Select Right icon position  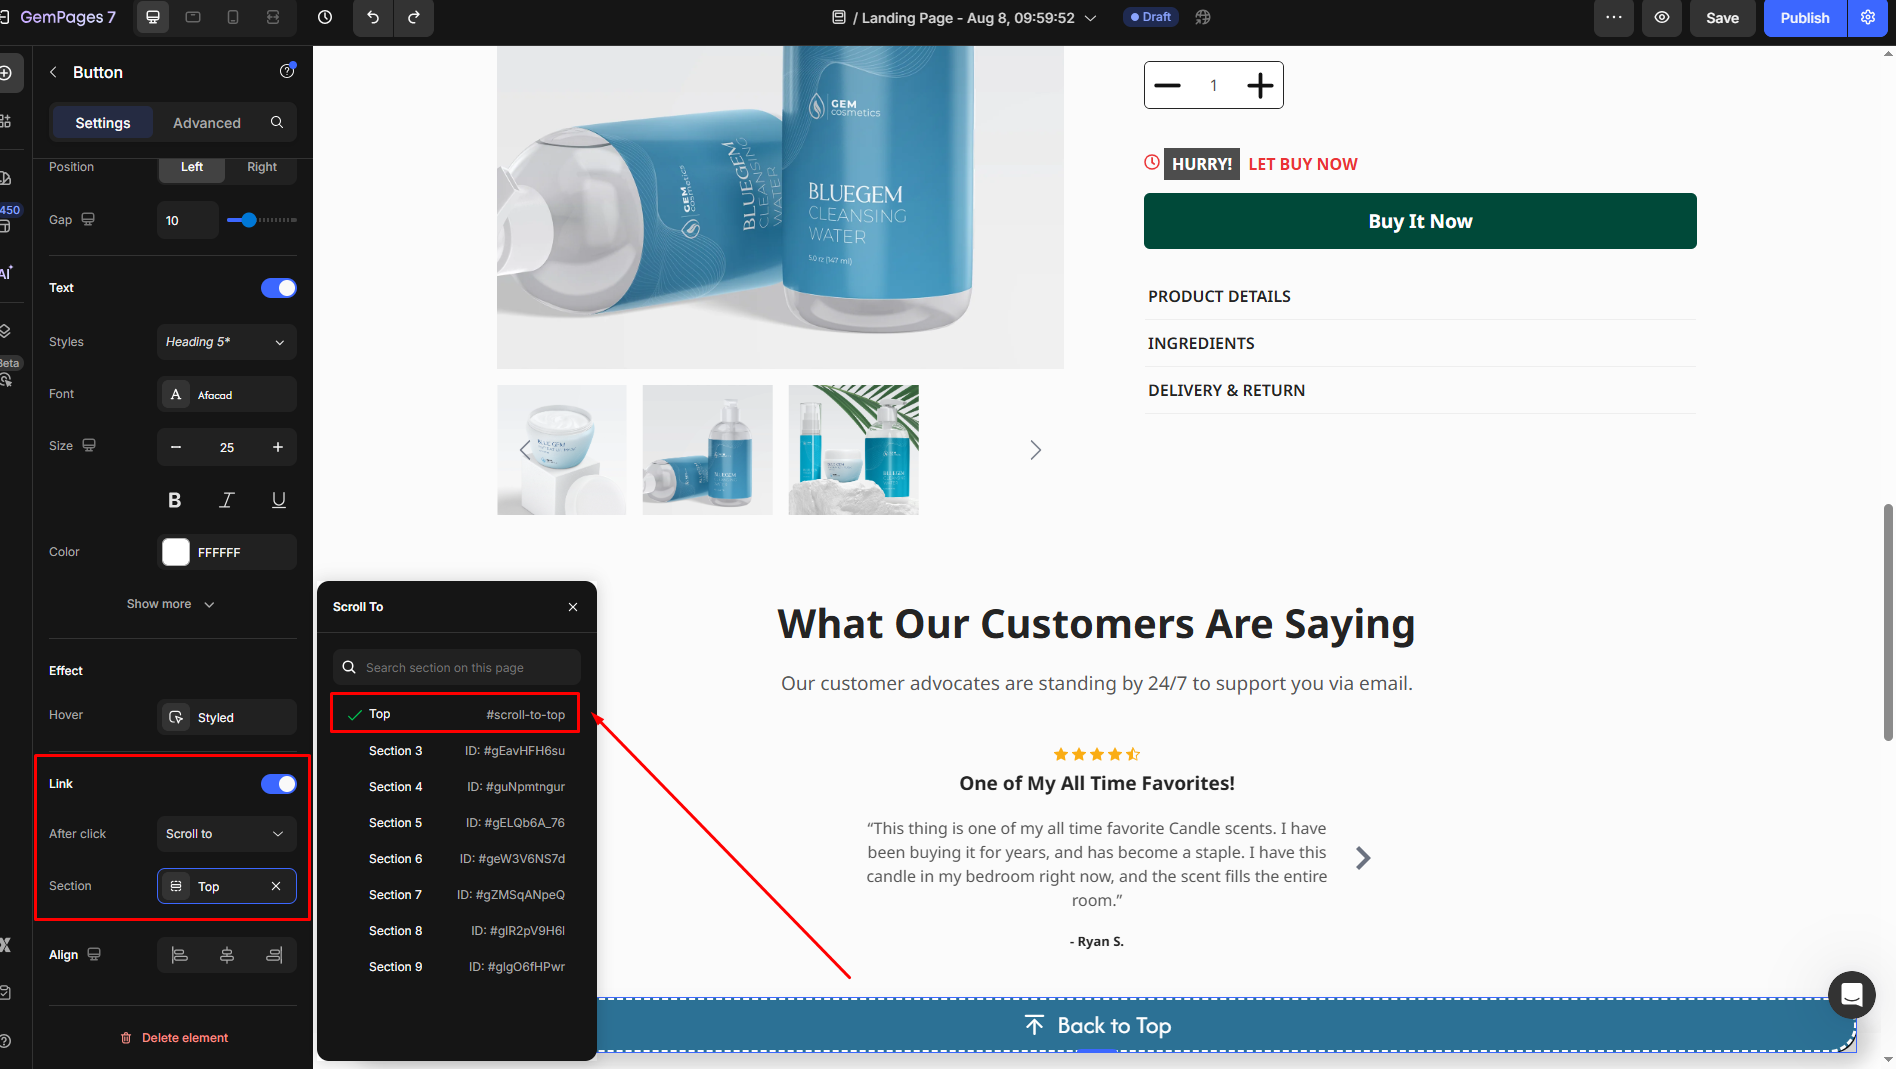(262, 167)
